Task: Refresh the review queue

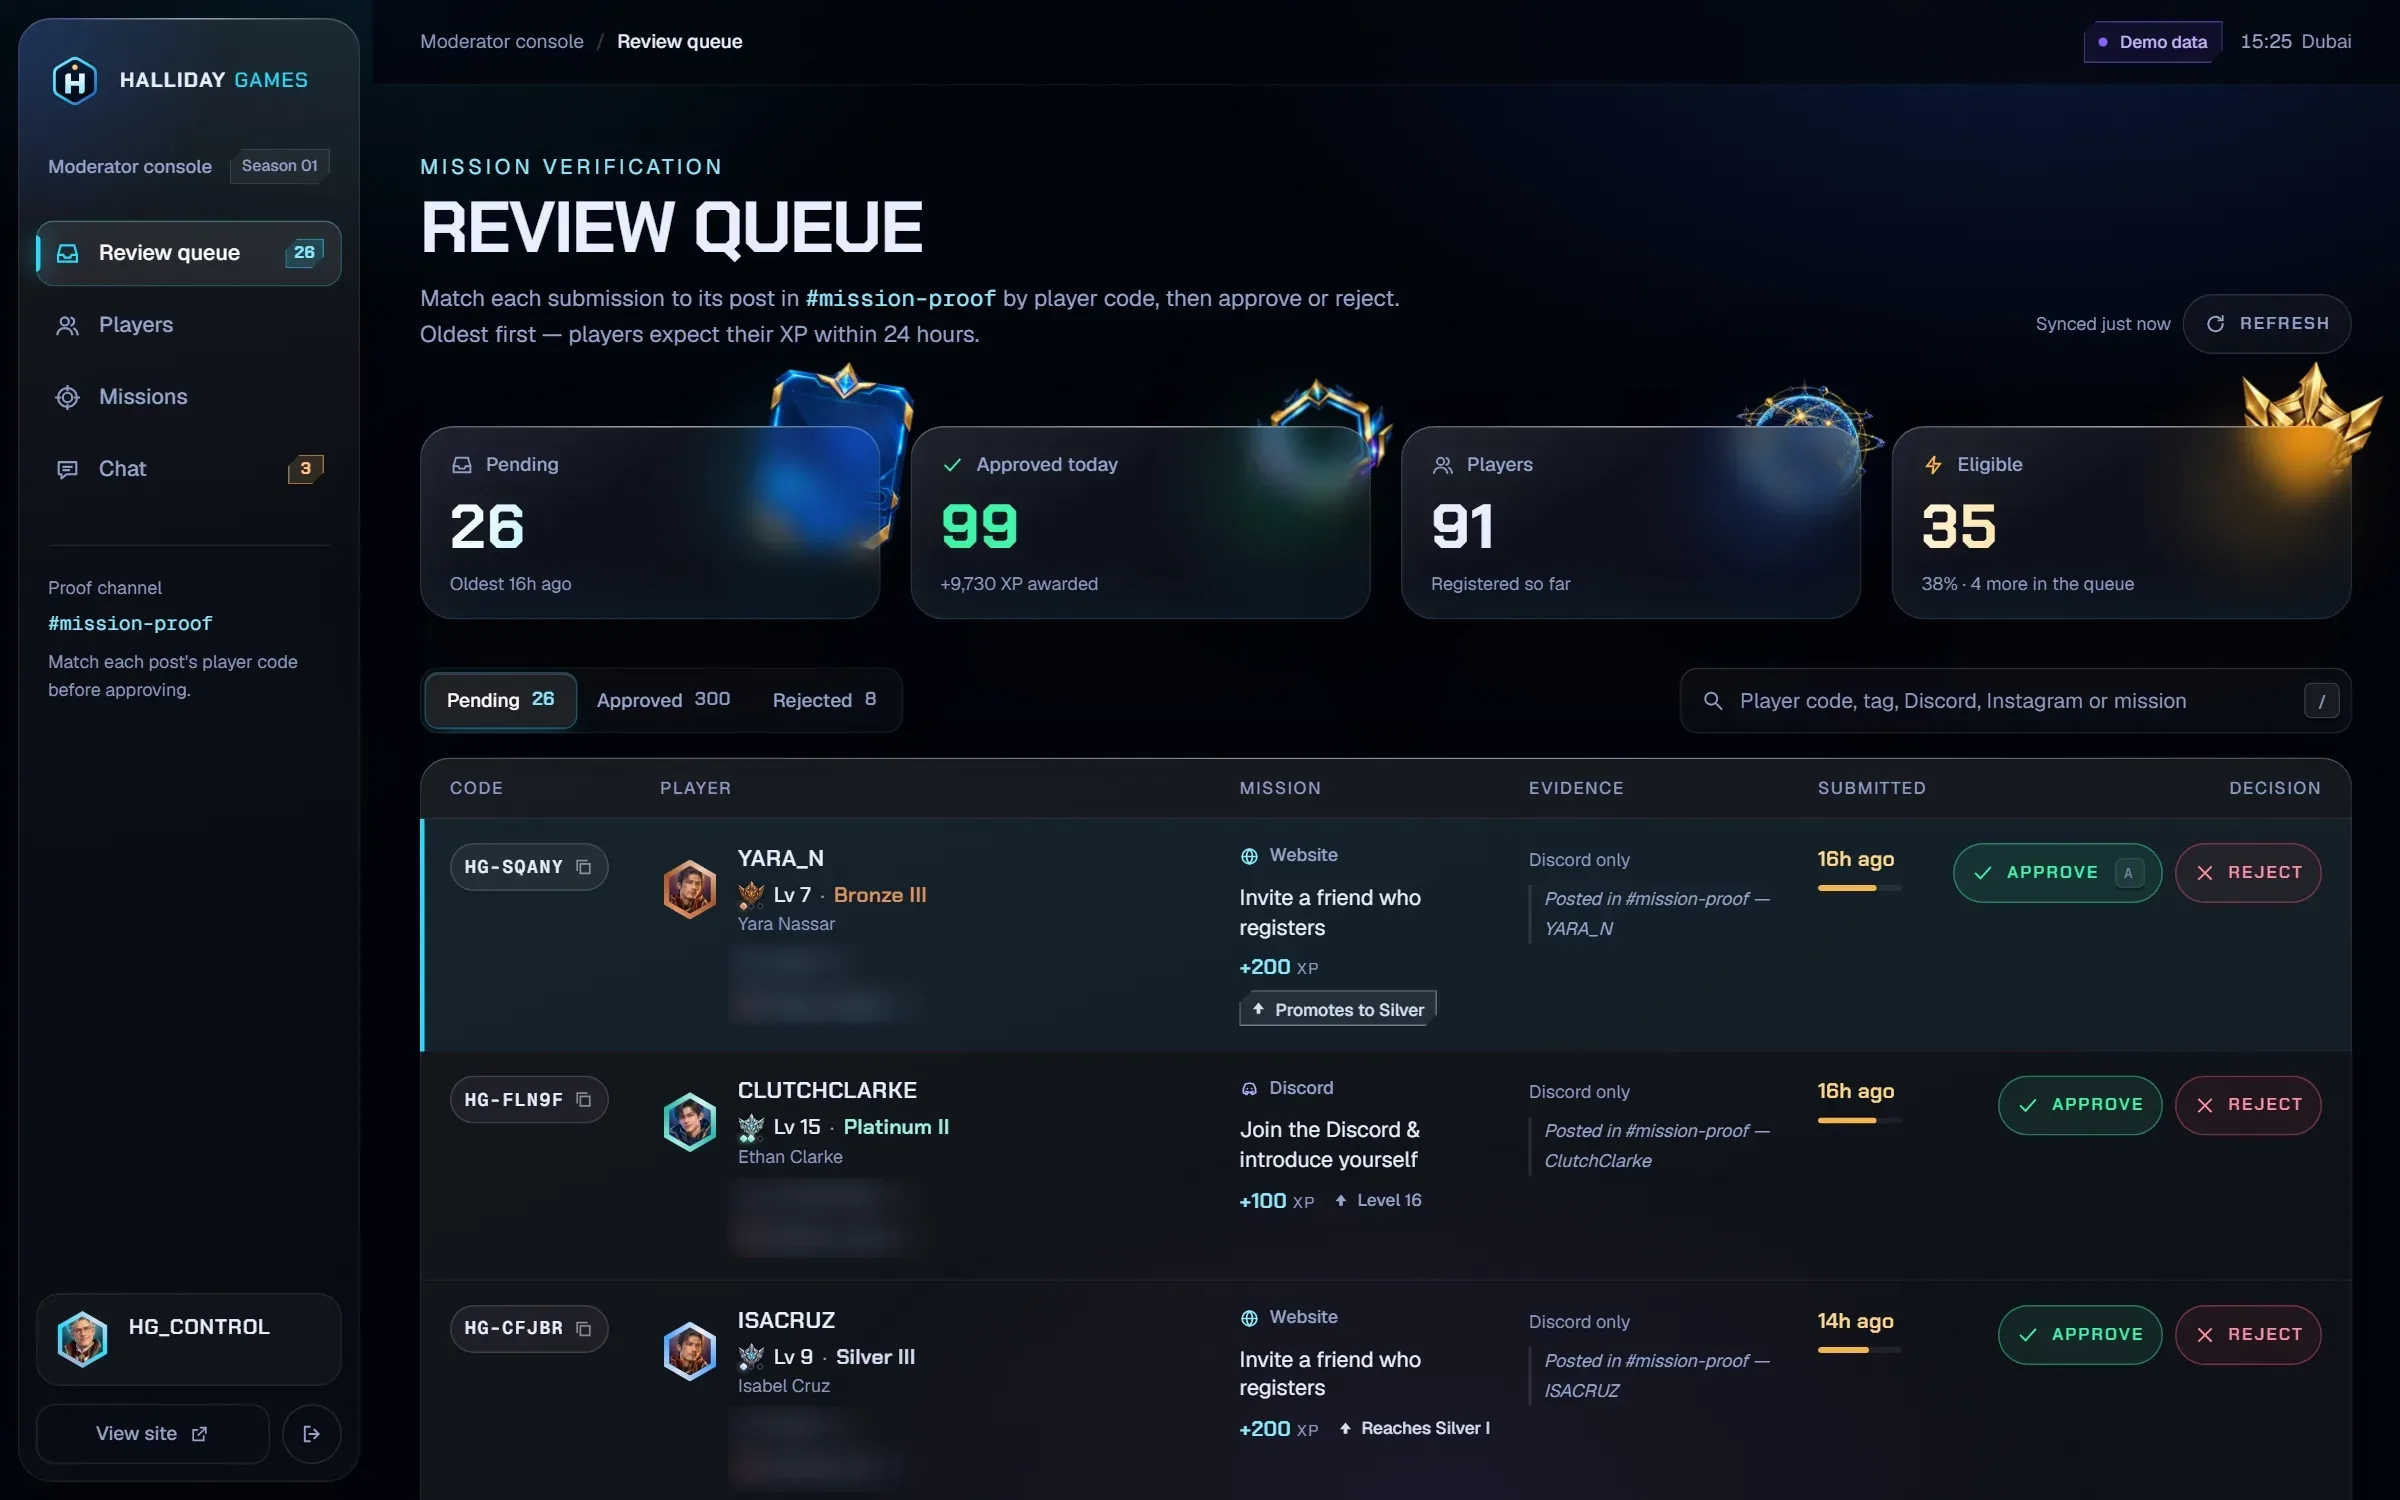Action: [x=2266, y=324]
